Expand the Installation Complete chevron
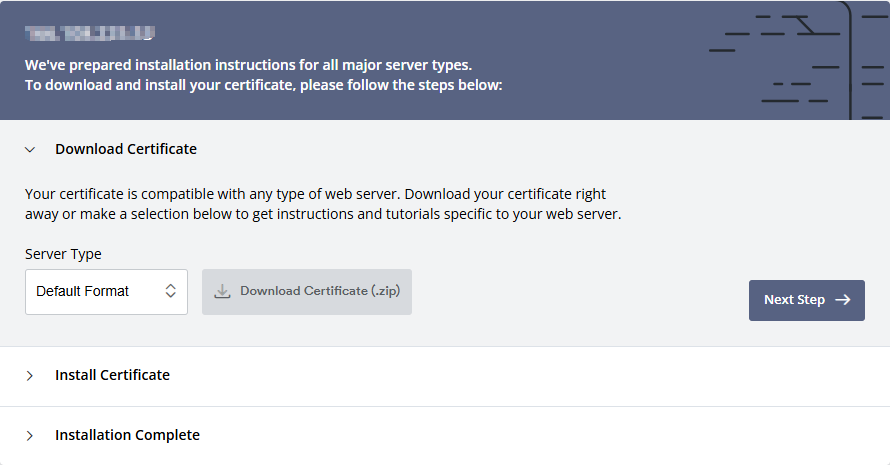 (x=30, y=436)
